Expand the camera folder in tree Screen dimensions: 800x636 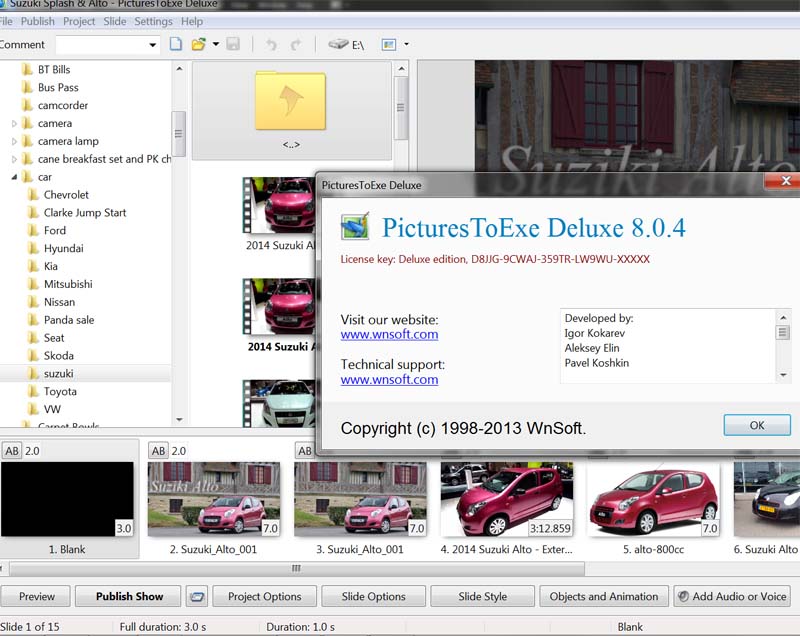(x=15, y=124)
